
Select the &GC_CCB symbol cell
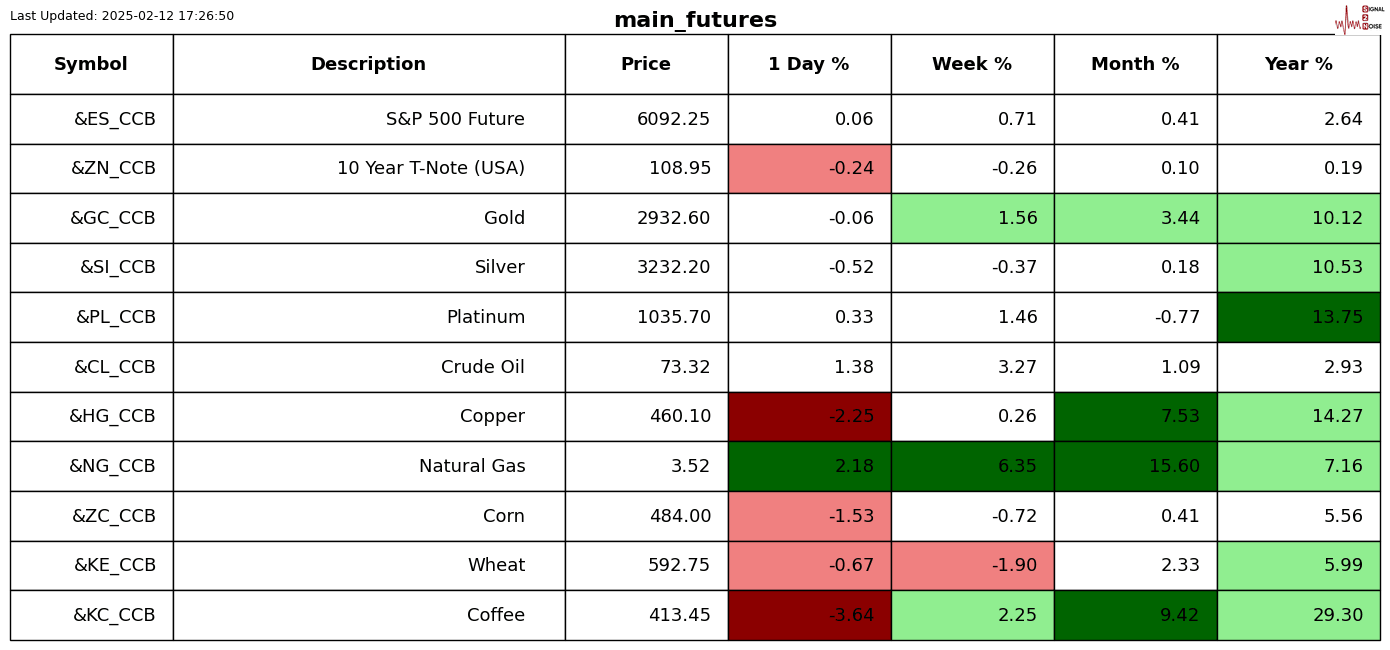112,218
